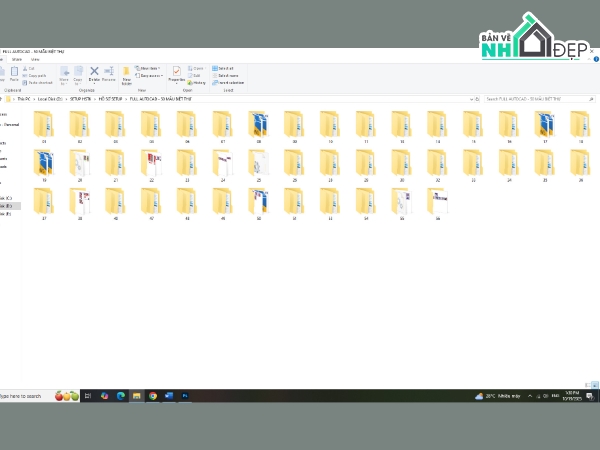Screen dimensions: 600x450
Task: Click the History icon in the Open group
Action: [197, 82]
